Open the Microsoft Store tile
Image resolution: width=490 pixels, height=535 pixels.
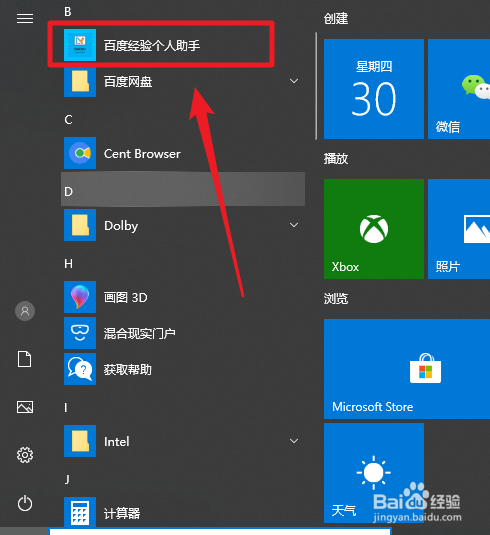pyautogui.click(x=407, y=369)
